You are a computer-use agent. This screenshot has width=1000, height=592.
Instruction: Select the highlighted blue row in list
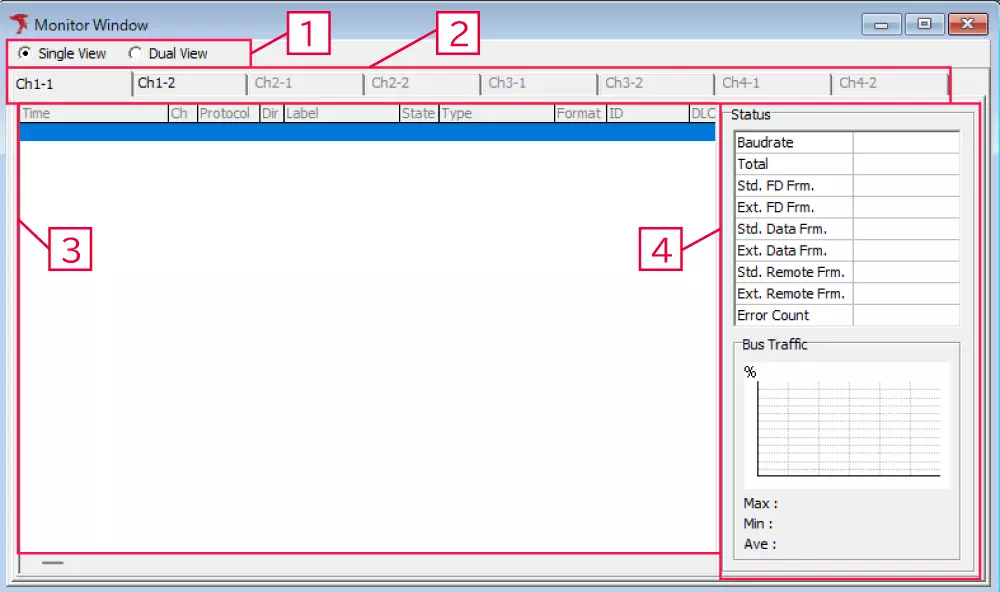point(367,132)
